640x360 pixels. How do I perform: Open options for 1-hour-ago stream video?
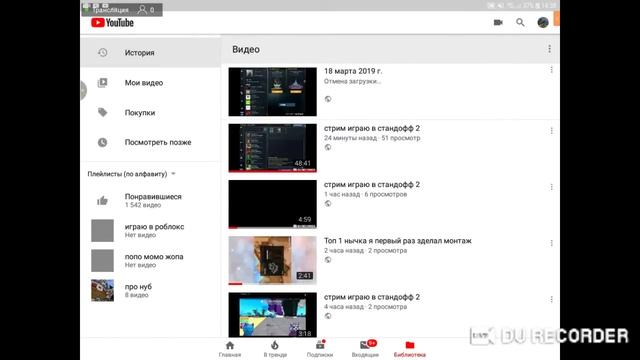[x=551, y=187]
